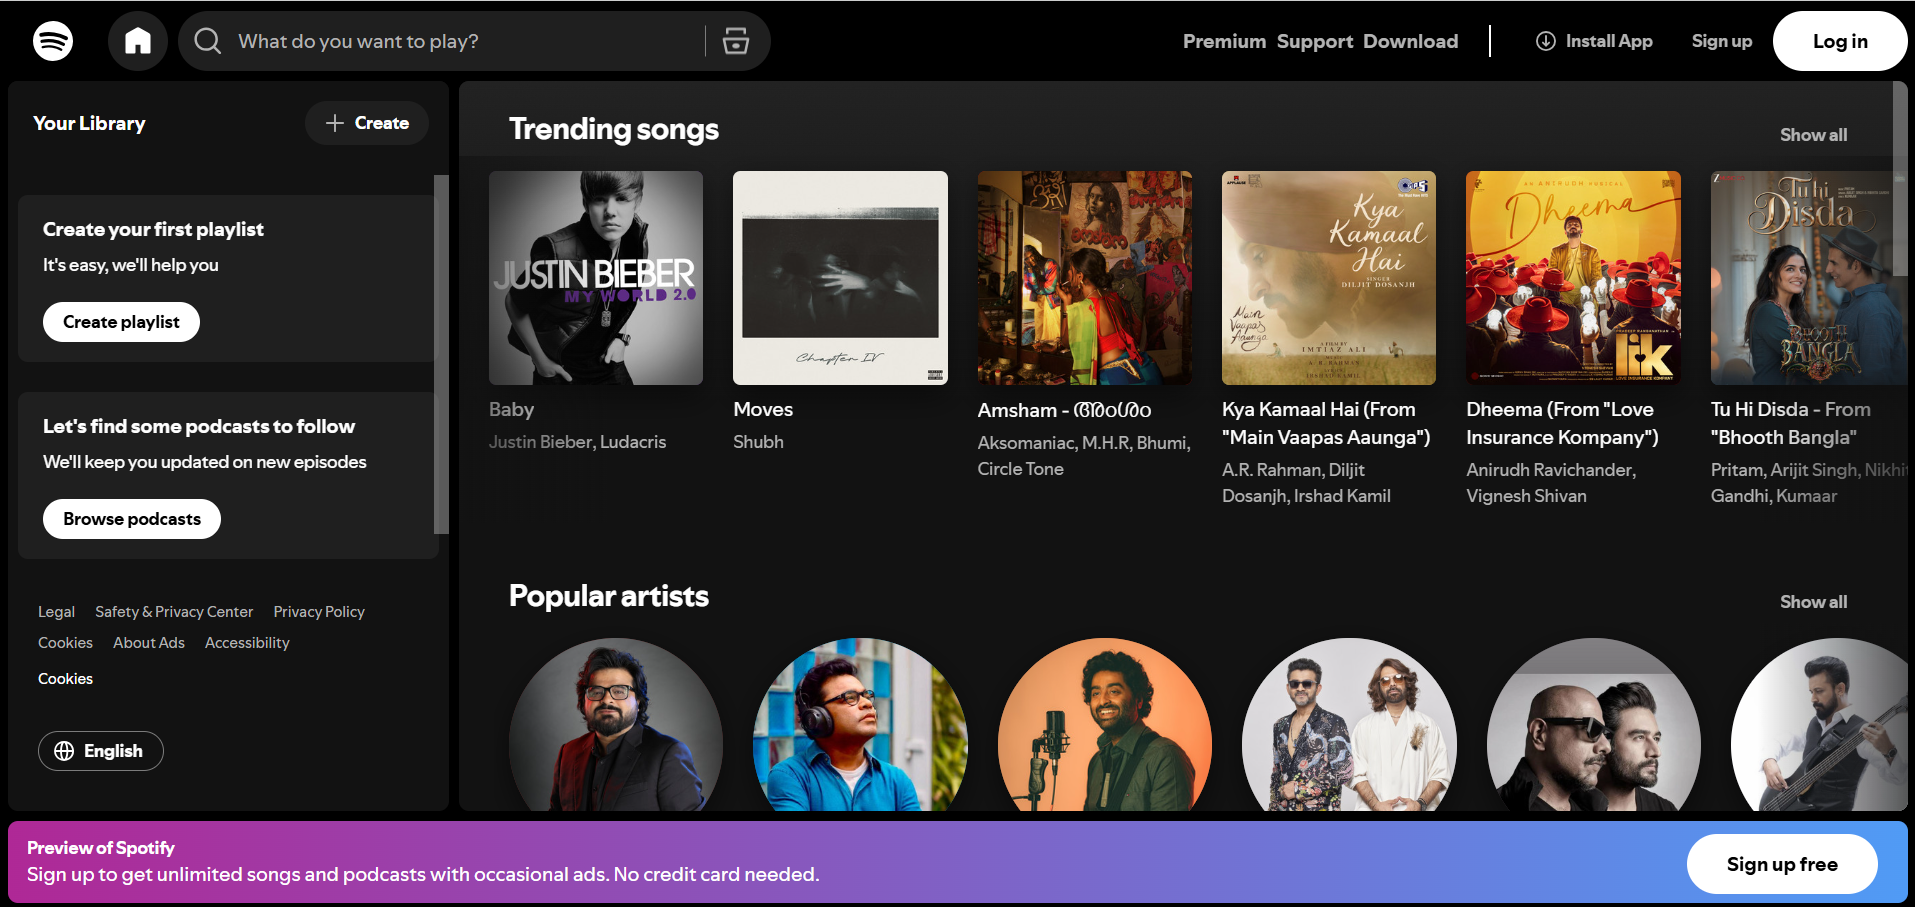The width and height of the screenshot is (1915, 907).
Task: Click the Log in button
Action: [1840, 41]
